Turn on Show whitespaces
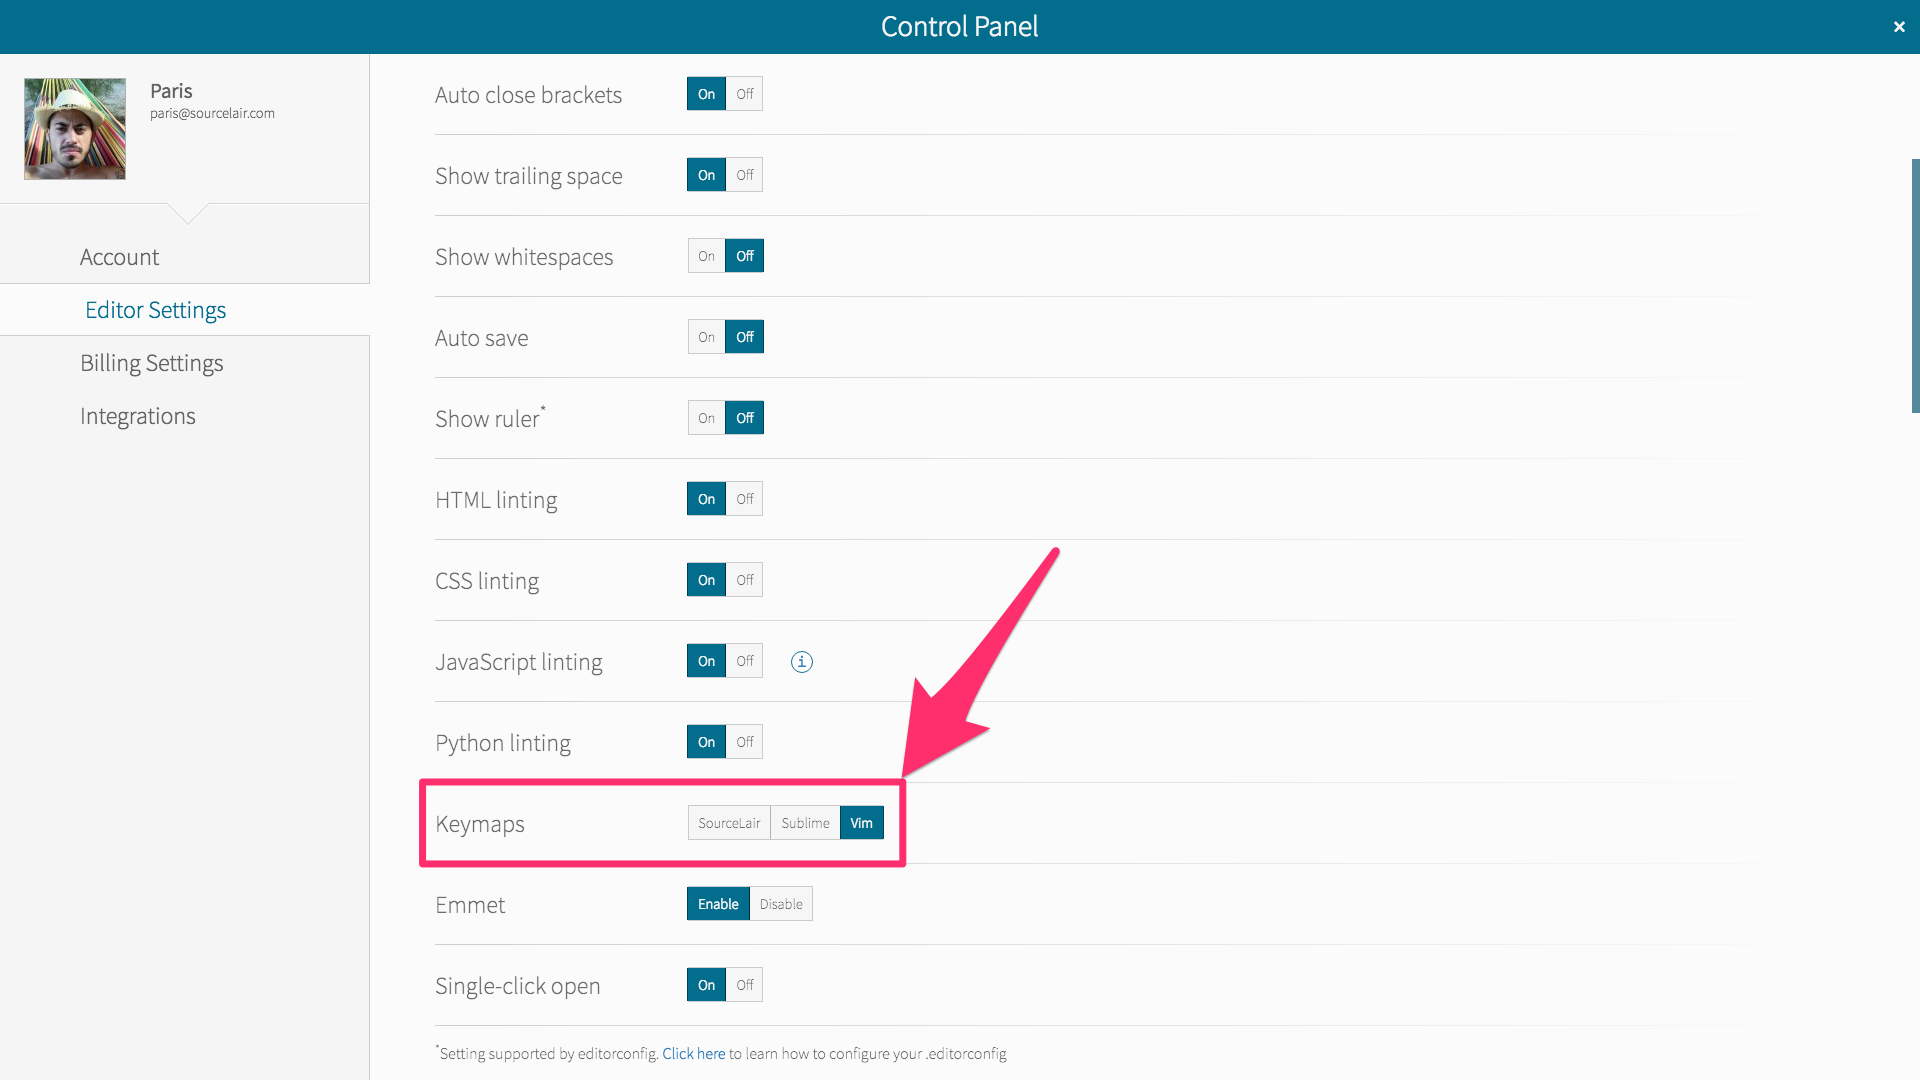Image resolution: width=1920 pixels, height=1080 pixels. click(706, 256)
